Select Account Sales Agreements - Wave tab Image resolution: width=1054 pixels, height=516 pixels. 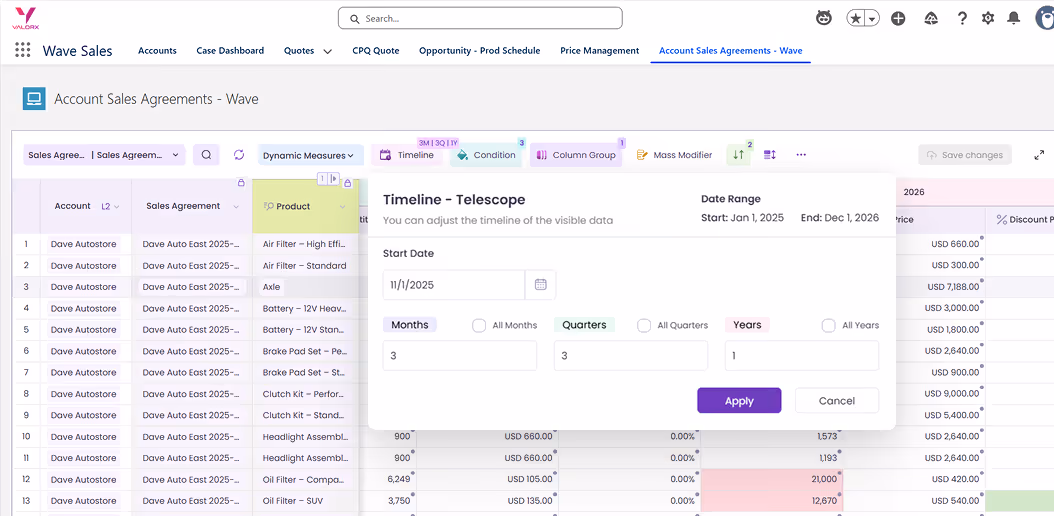(x=731, y=50)
